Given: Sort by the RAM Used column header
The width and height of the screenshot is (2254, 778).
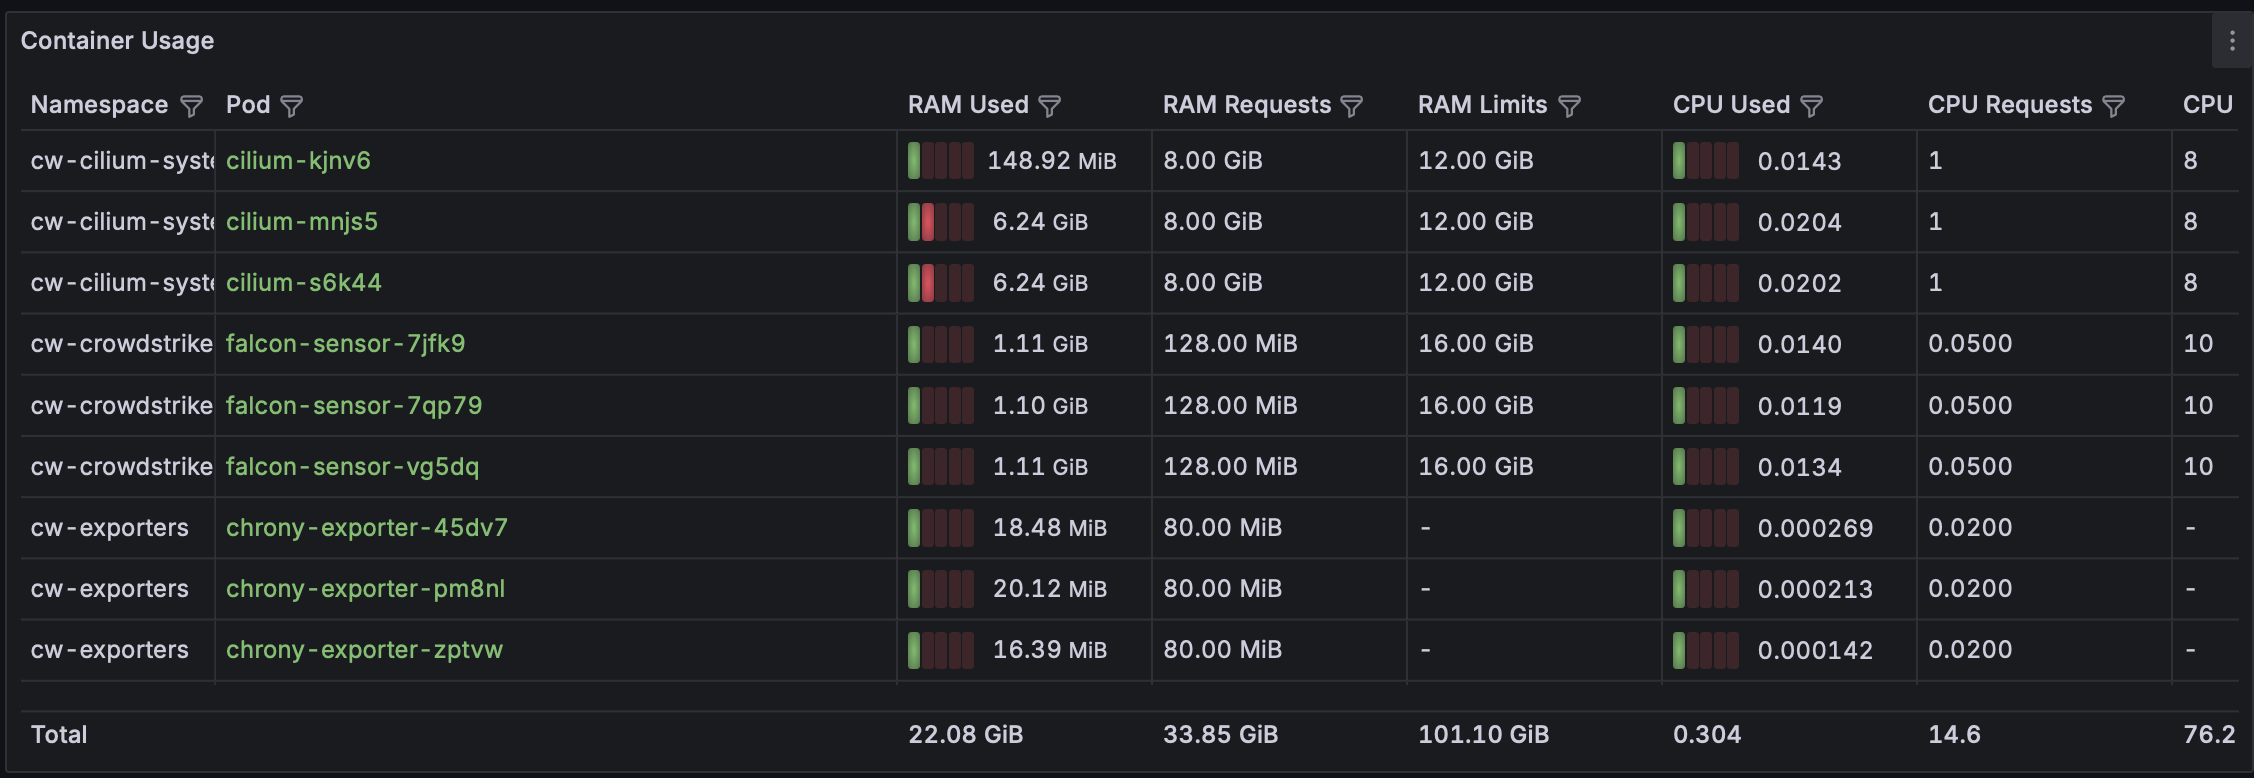Looking at the screenshot, I should point(967,105).
